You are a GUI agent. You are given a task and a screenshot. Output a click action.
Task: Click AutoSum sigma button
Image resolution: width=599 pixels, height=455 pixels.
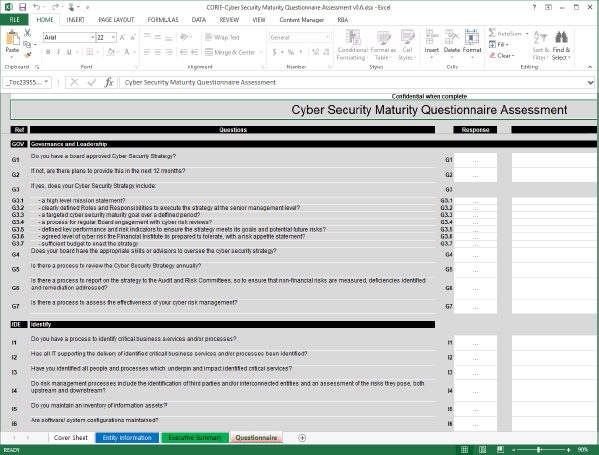coord(505,33)
